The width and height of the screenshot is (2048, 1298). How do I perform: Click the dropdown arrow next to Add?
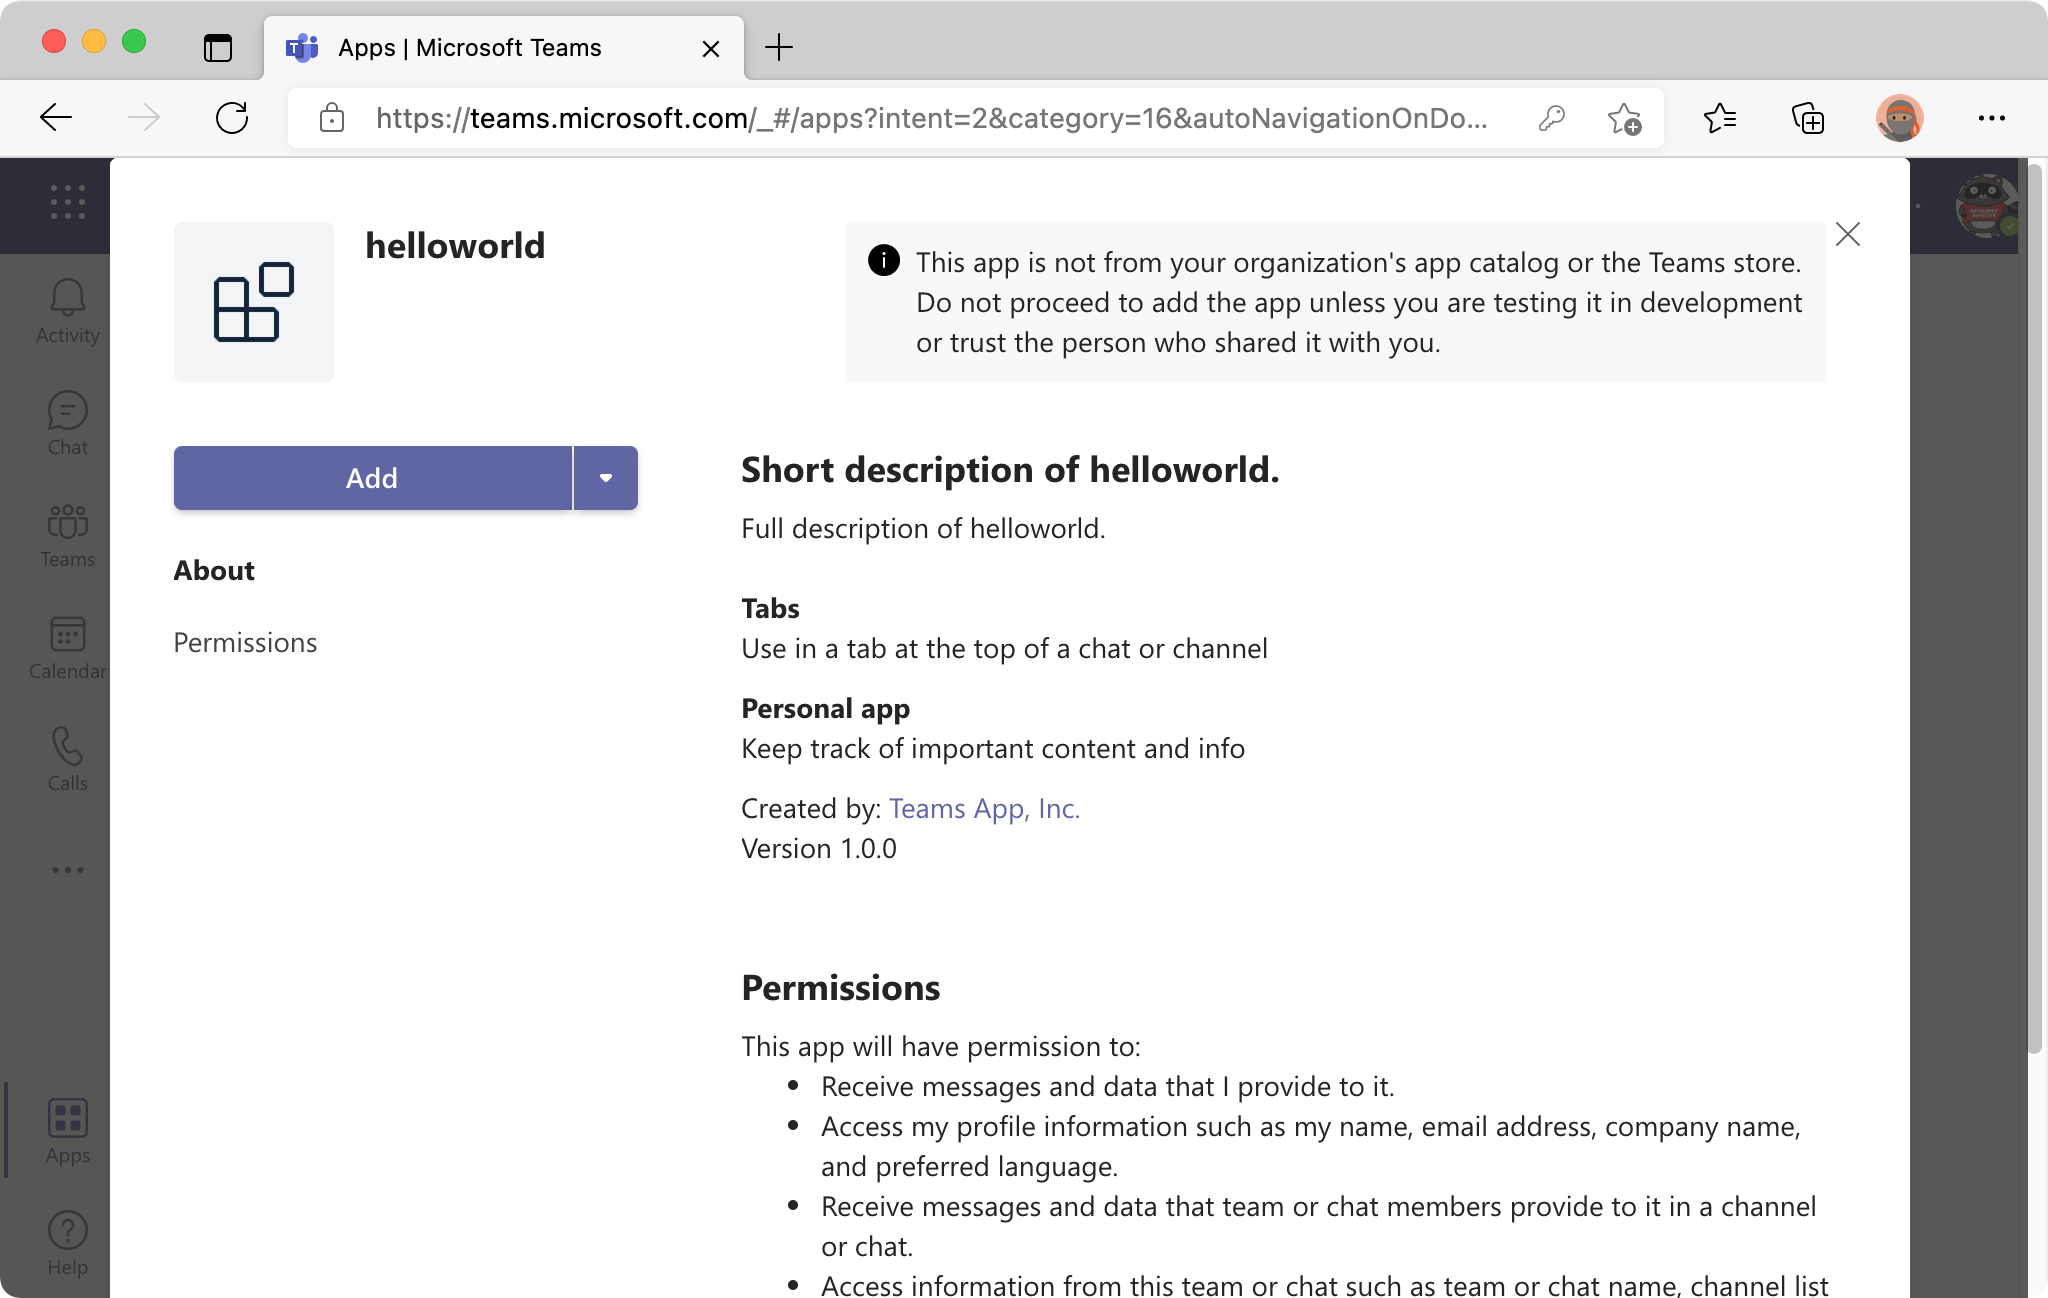[605, 477]
